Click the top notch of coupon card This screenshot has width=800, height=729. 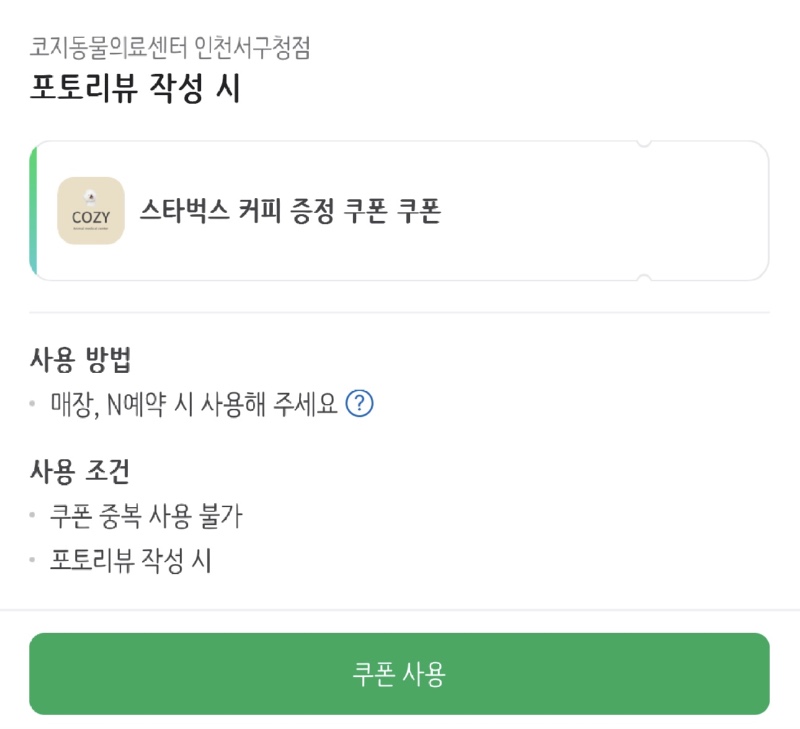tap(644, 143)
